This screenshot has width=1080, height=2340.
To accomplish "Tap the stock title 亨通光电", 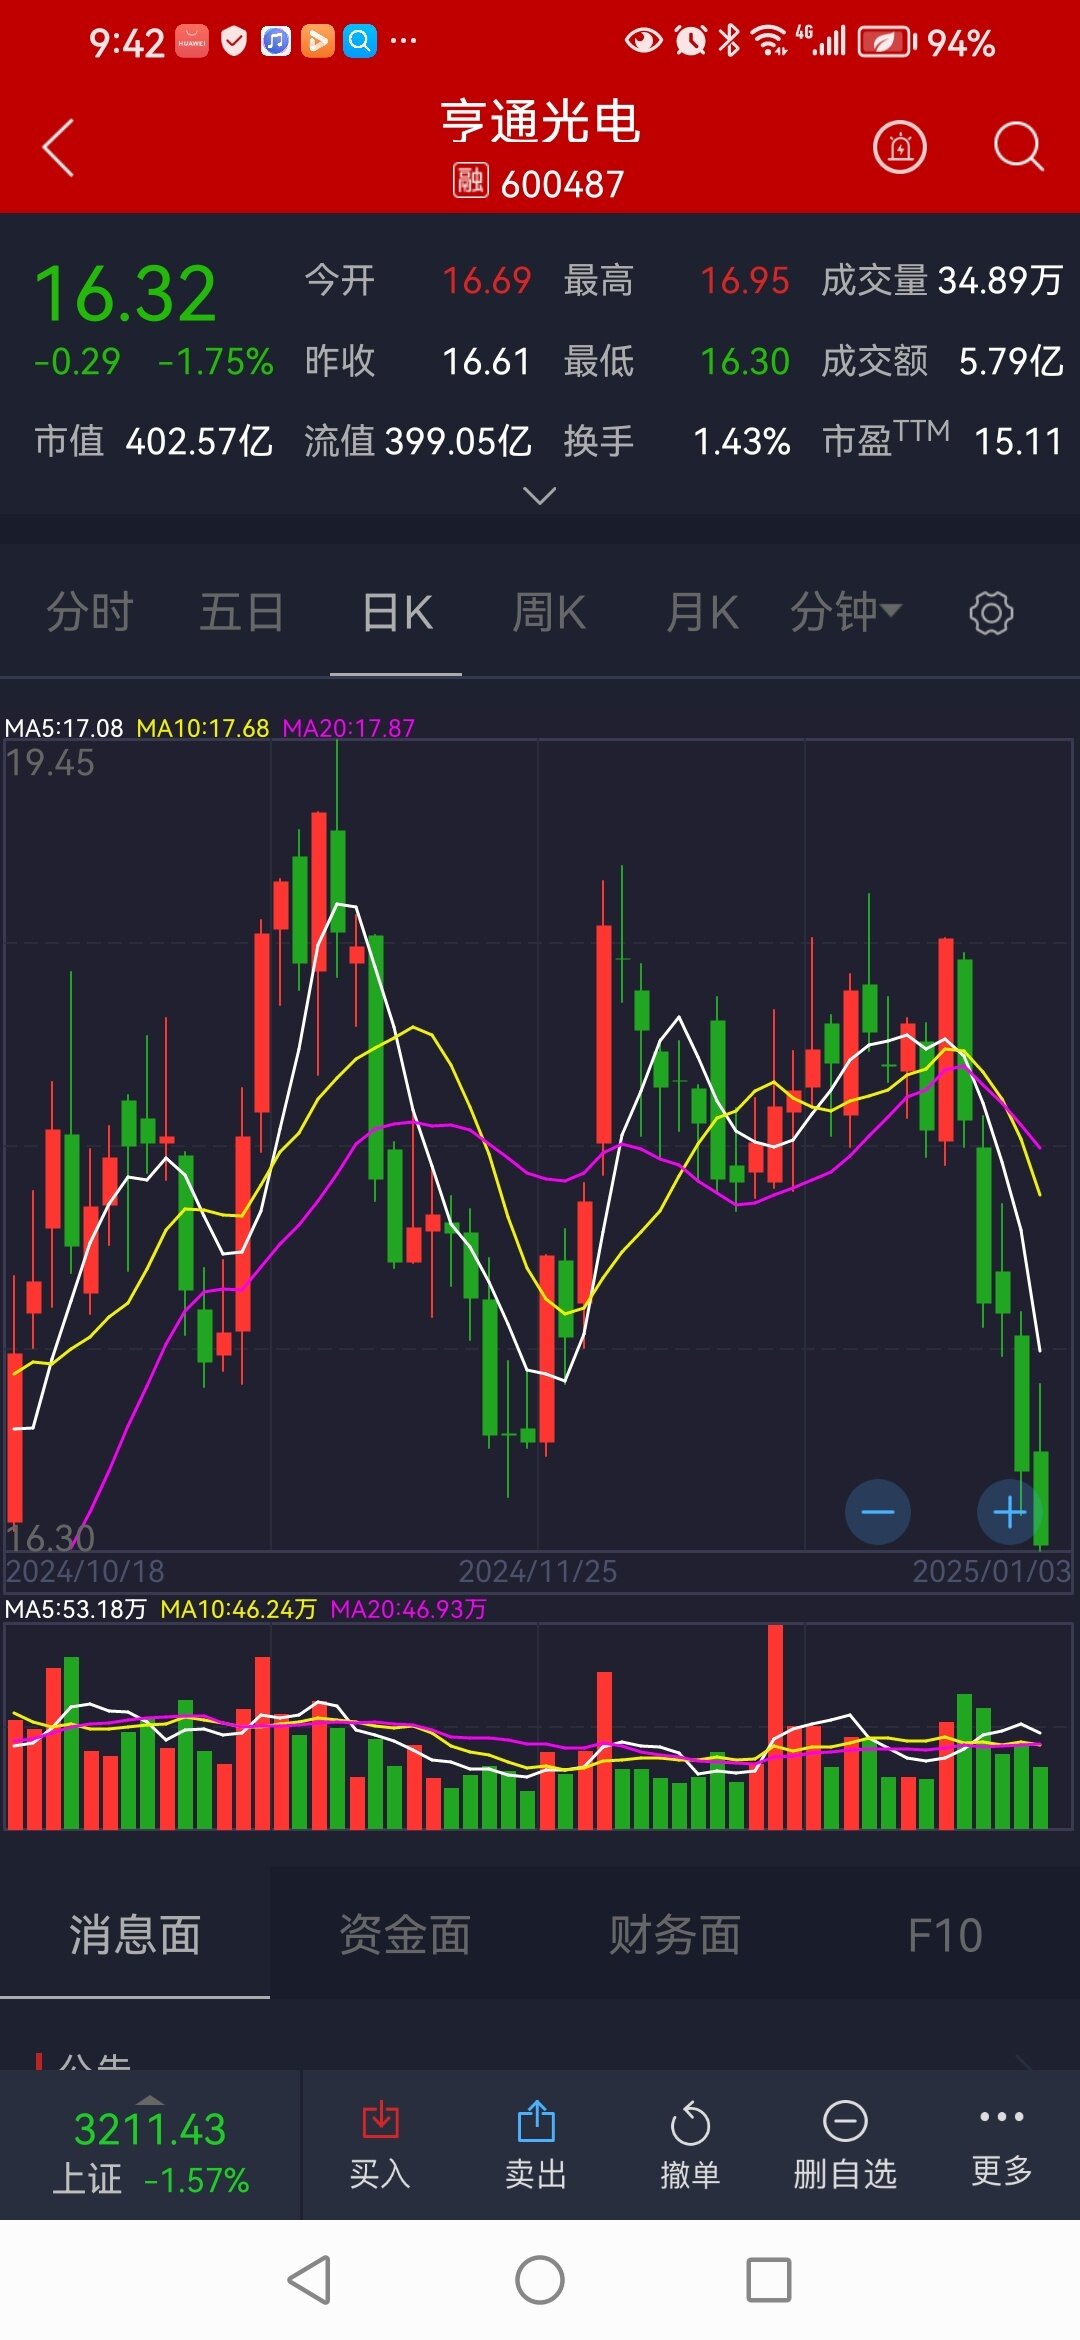I will [540, 122].
